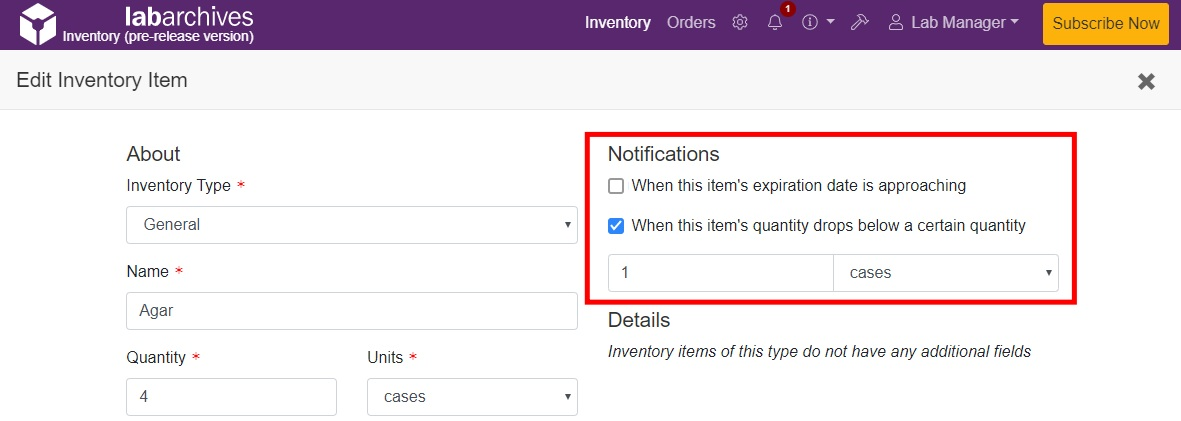
Task: Open the notification threshold units dropdown
Action: 945,272
